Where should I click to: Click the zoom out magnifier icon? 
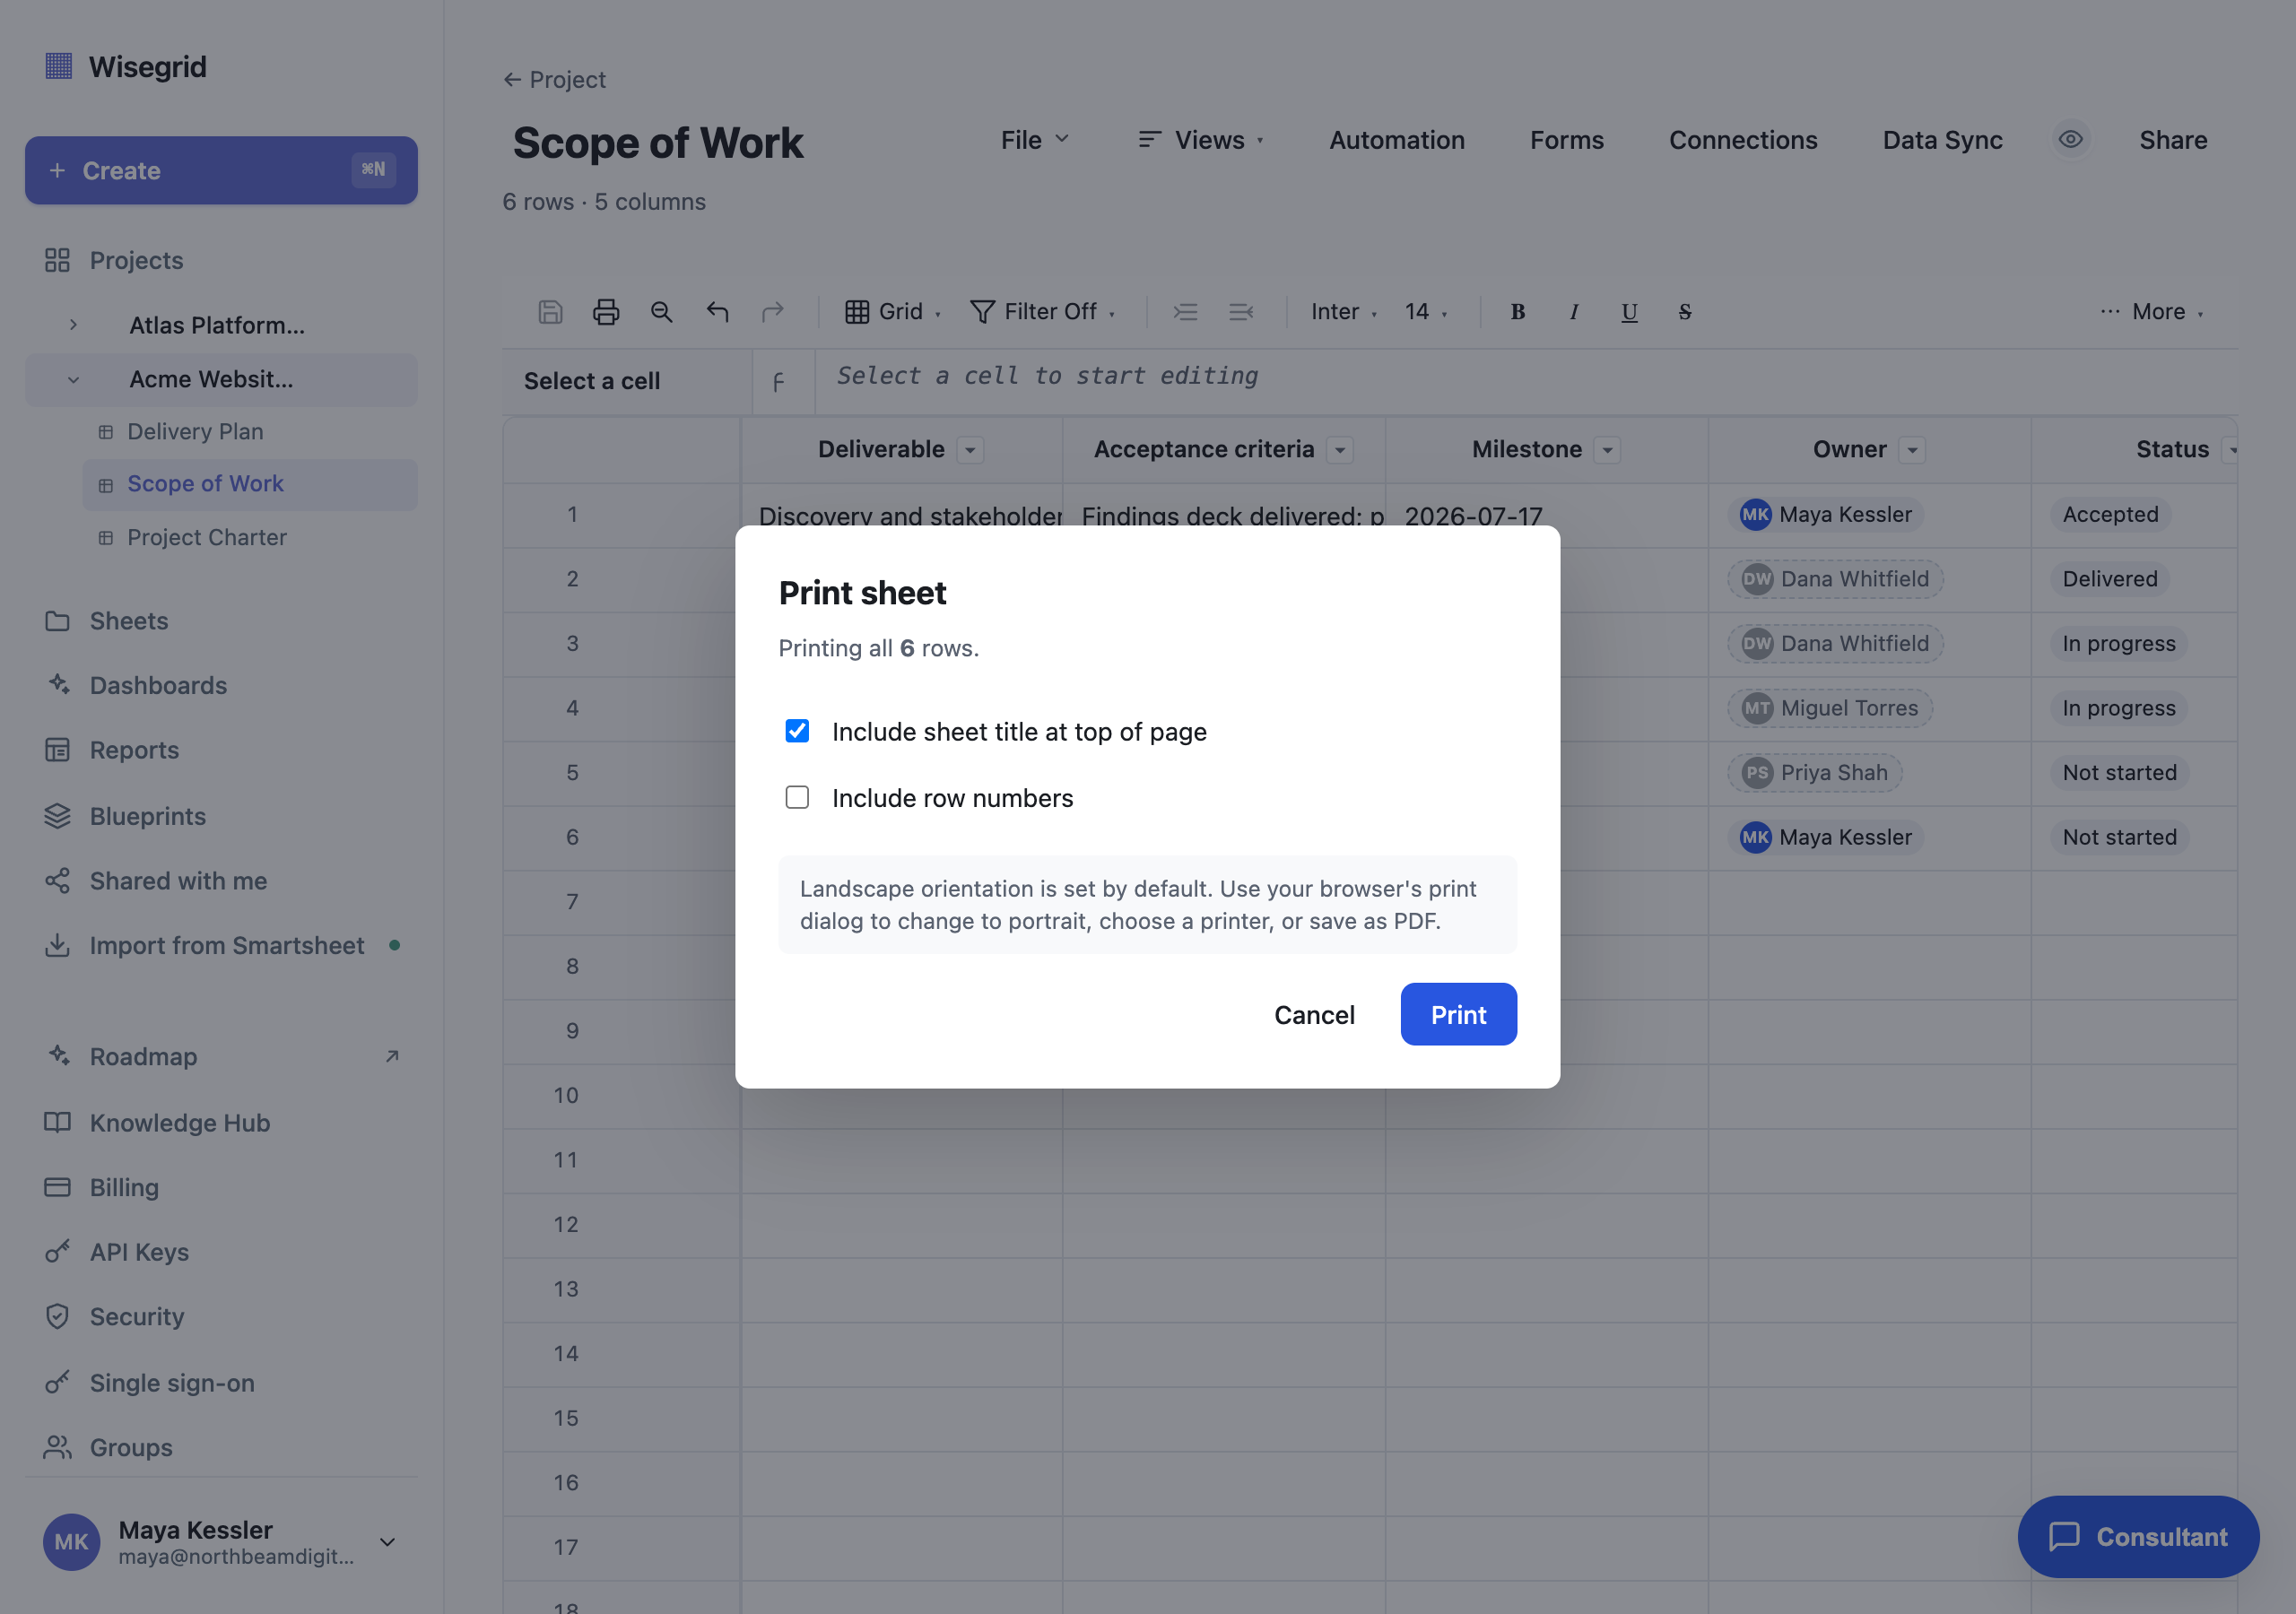[x=661, y=312]
